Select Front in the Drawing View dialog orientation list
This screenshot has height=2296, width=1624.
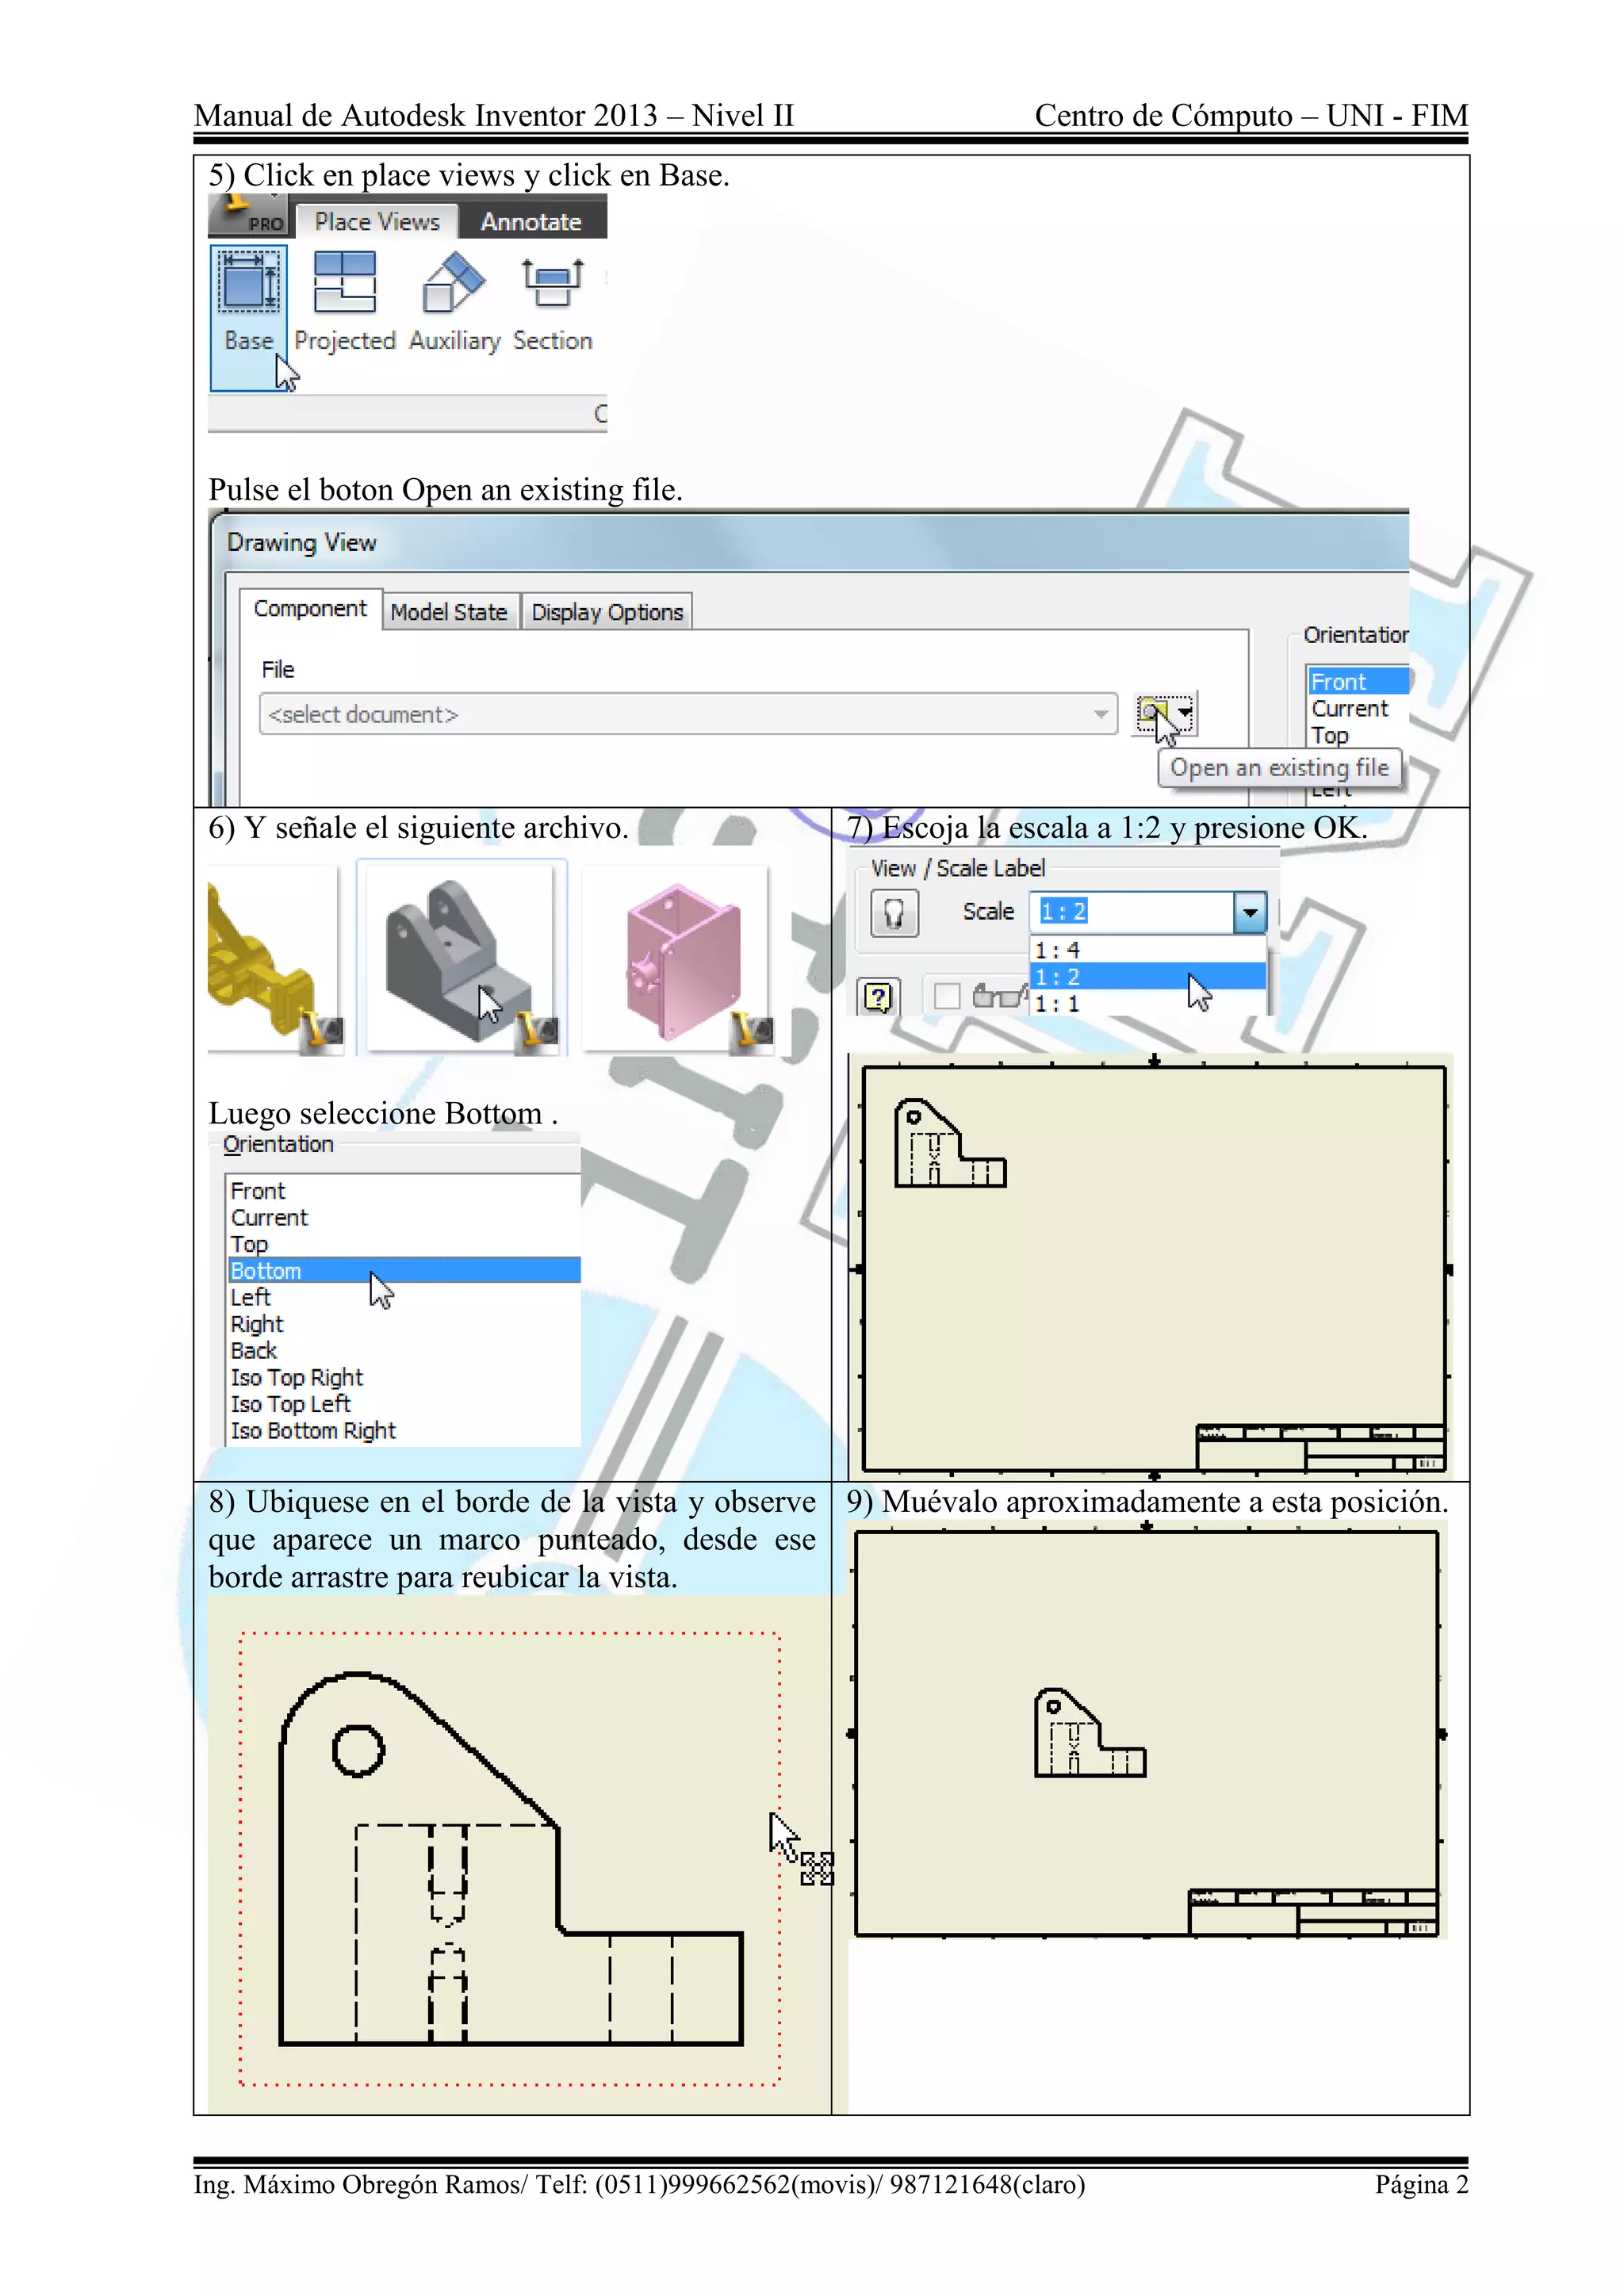tap(1358, 682)
